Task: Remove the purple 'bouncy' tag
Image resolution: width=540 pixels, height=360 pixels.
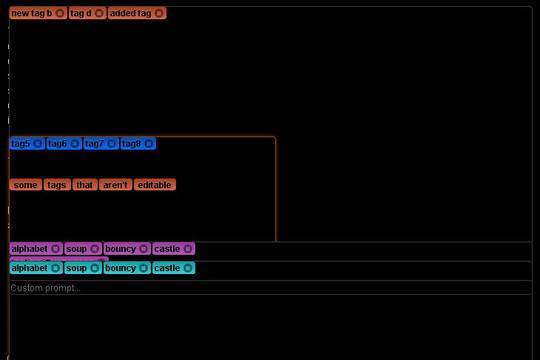Action: (143, 249)
